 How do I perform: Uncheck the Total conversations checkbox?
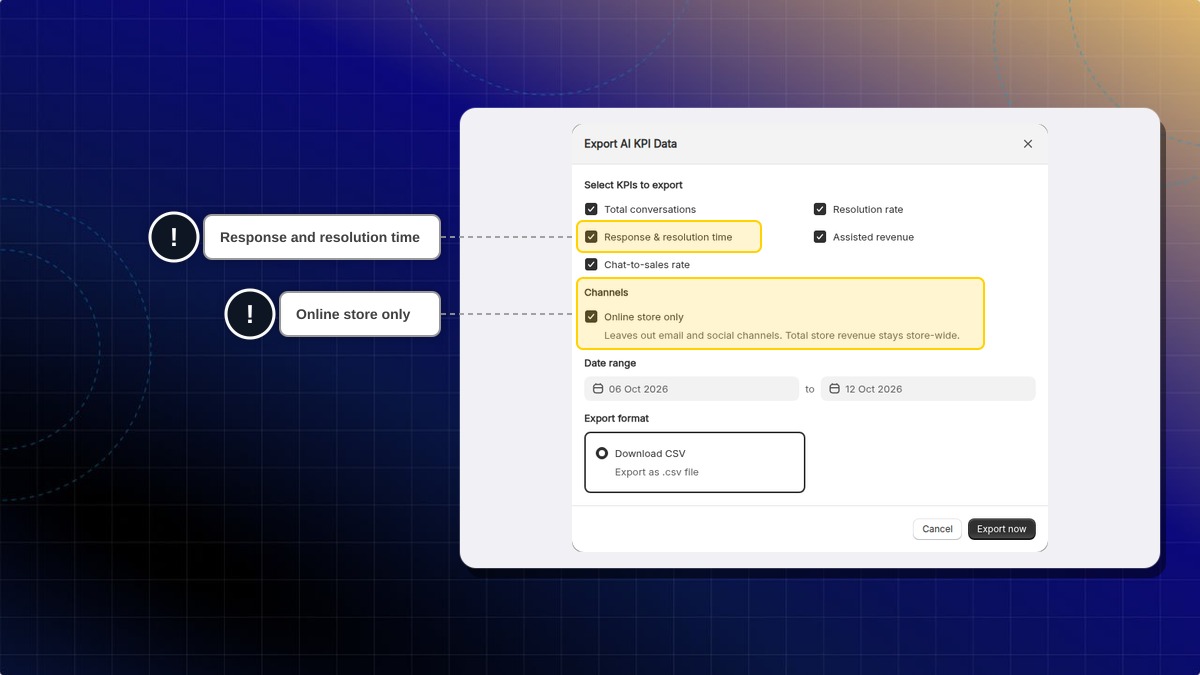tap(591, 209)
